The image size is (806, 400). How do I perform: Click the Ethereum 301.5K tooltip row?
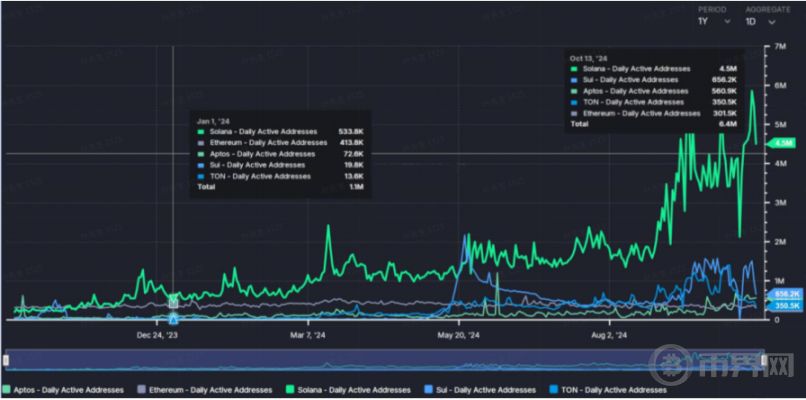click(x=654, y=113)
